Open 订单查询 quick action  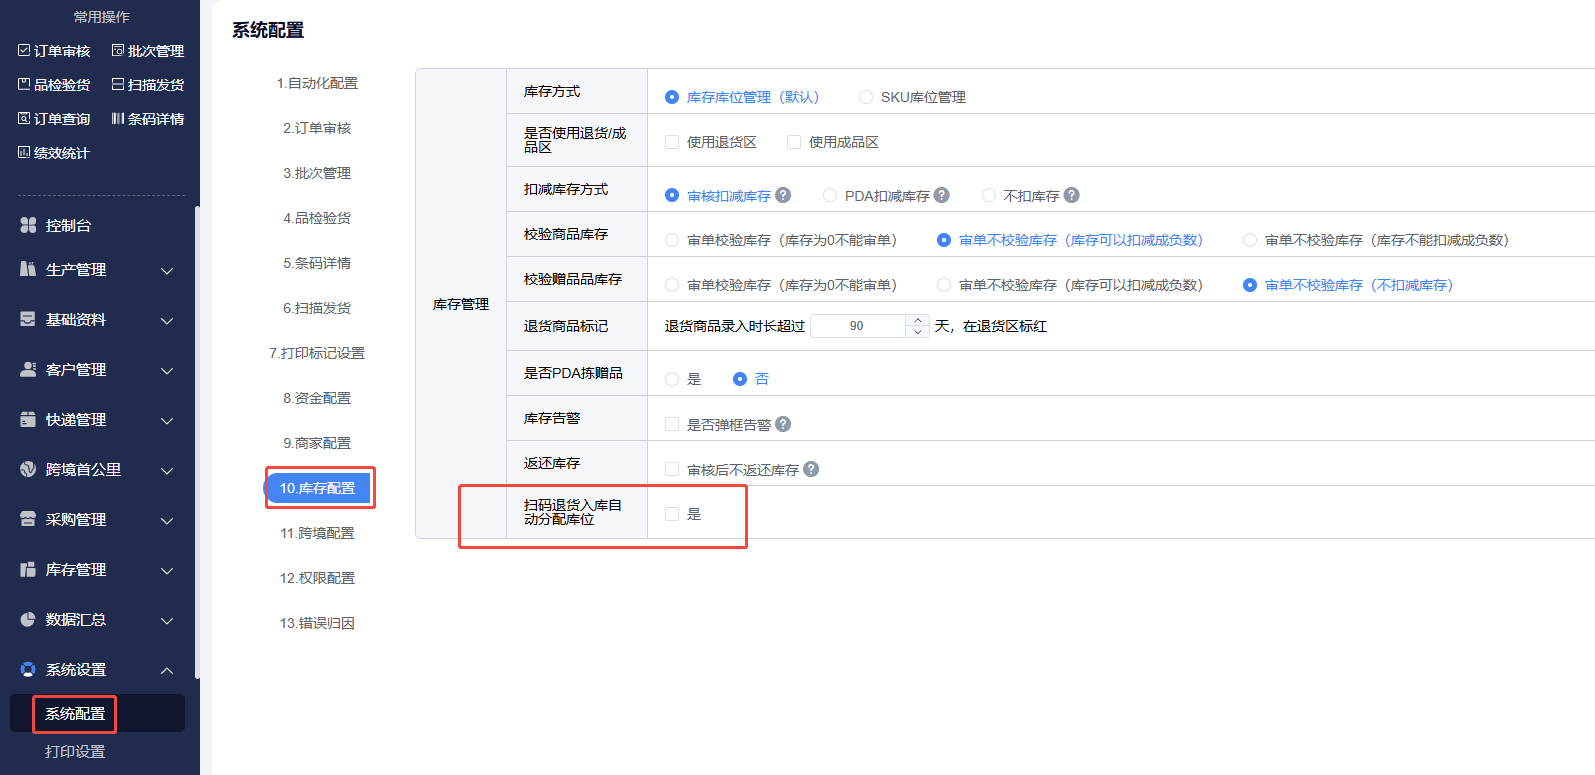point(54,119)
